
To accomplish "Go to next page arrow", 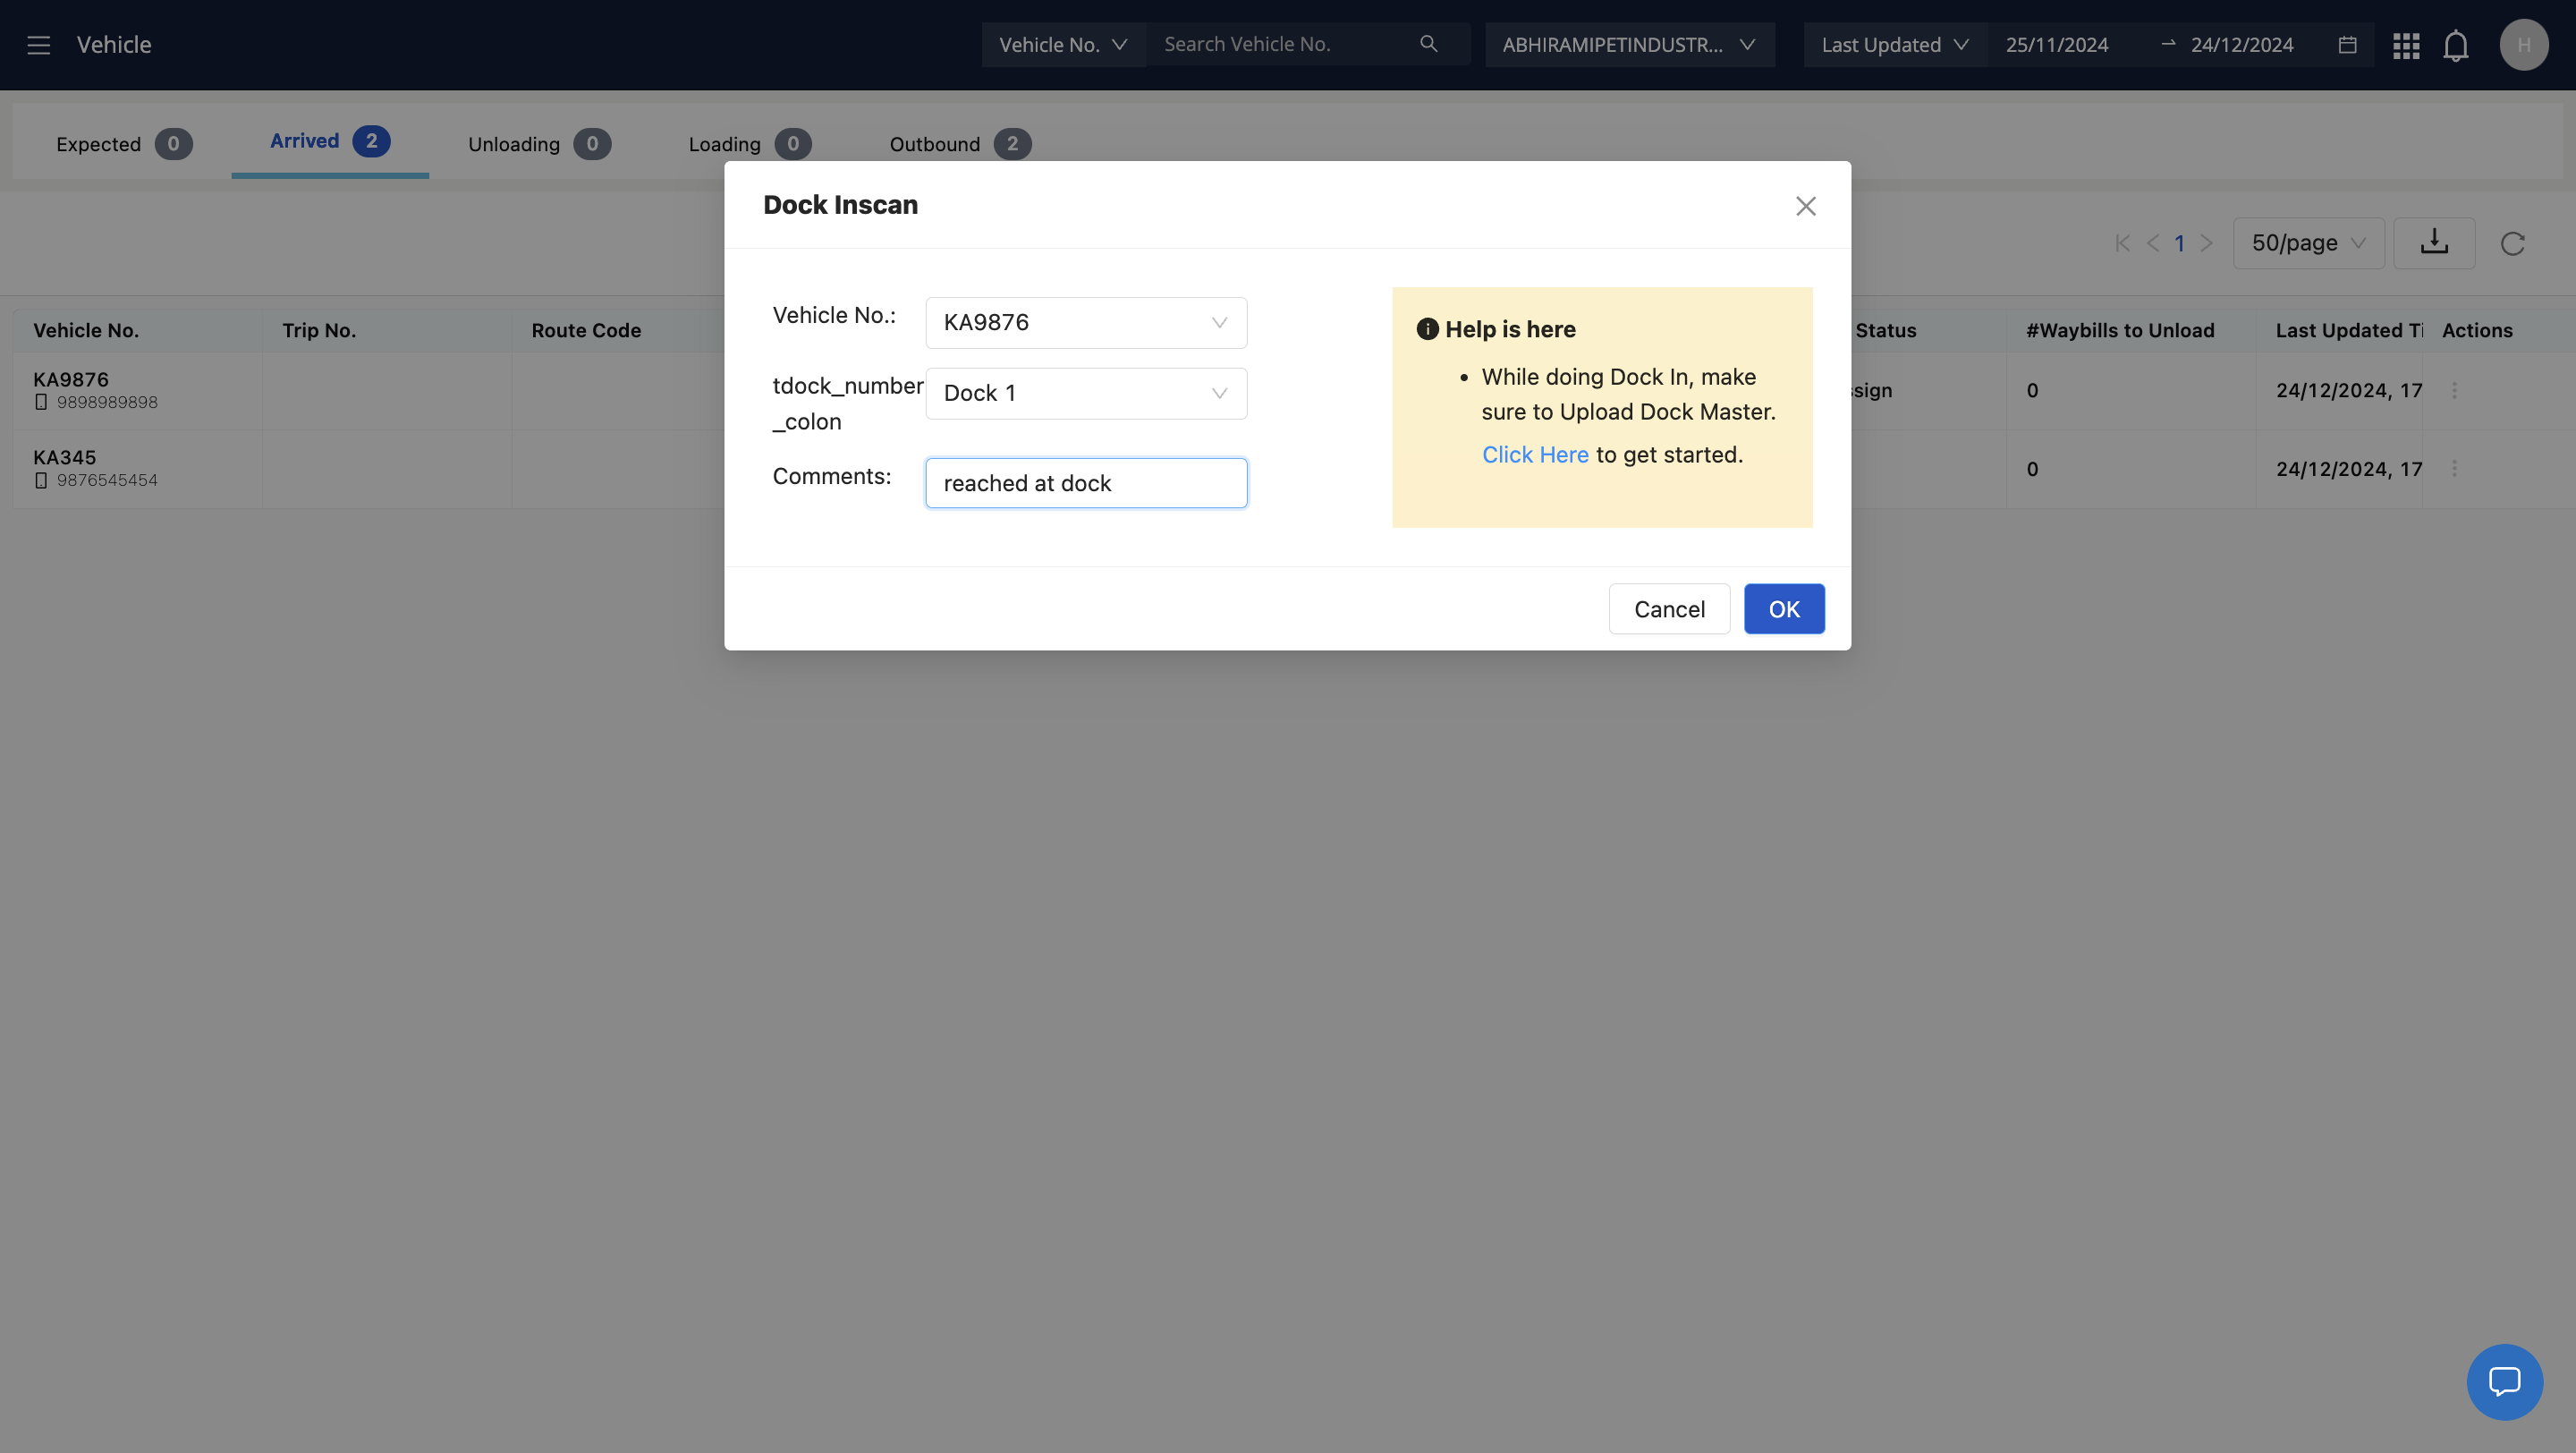I will [2207, 243].
